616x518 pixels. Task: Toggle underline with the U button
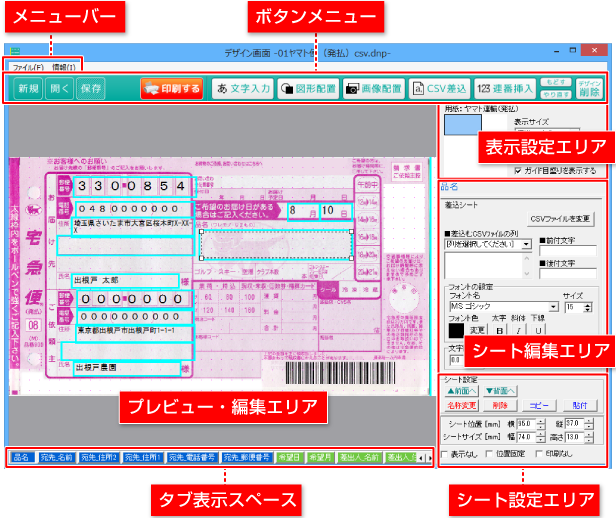pyautogui.click(x=538, y=331)
